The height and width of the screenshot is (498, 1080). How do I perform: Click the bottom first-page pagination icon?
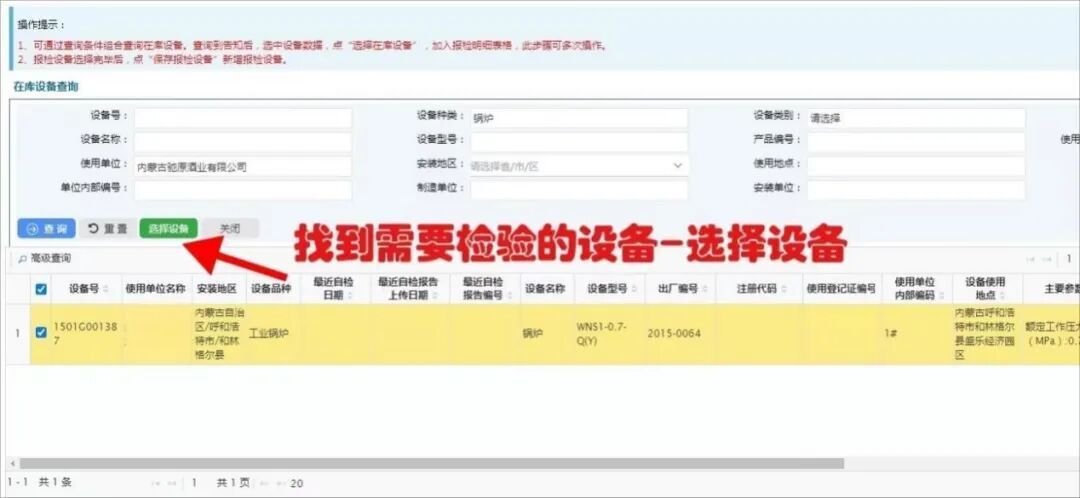pyautogui.click(x=156, y=484)
